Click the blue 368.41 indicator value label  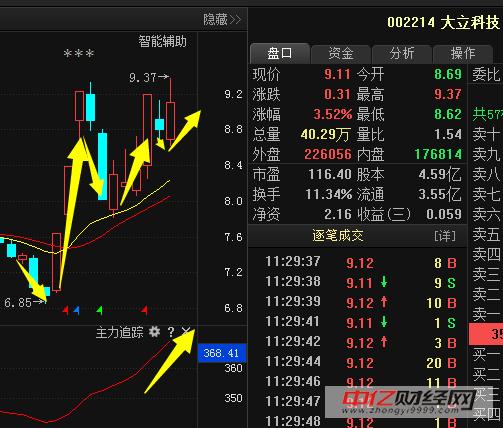click(222, 353)
